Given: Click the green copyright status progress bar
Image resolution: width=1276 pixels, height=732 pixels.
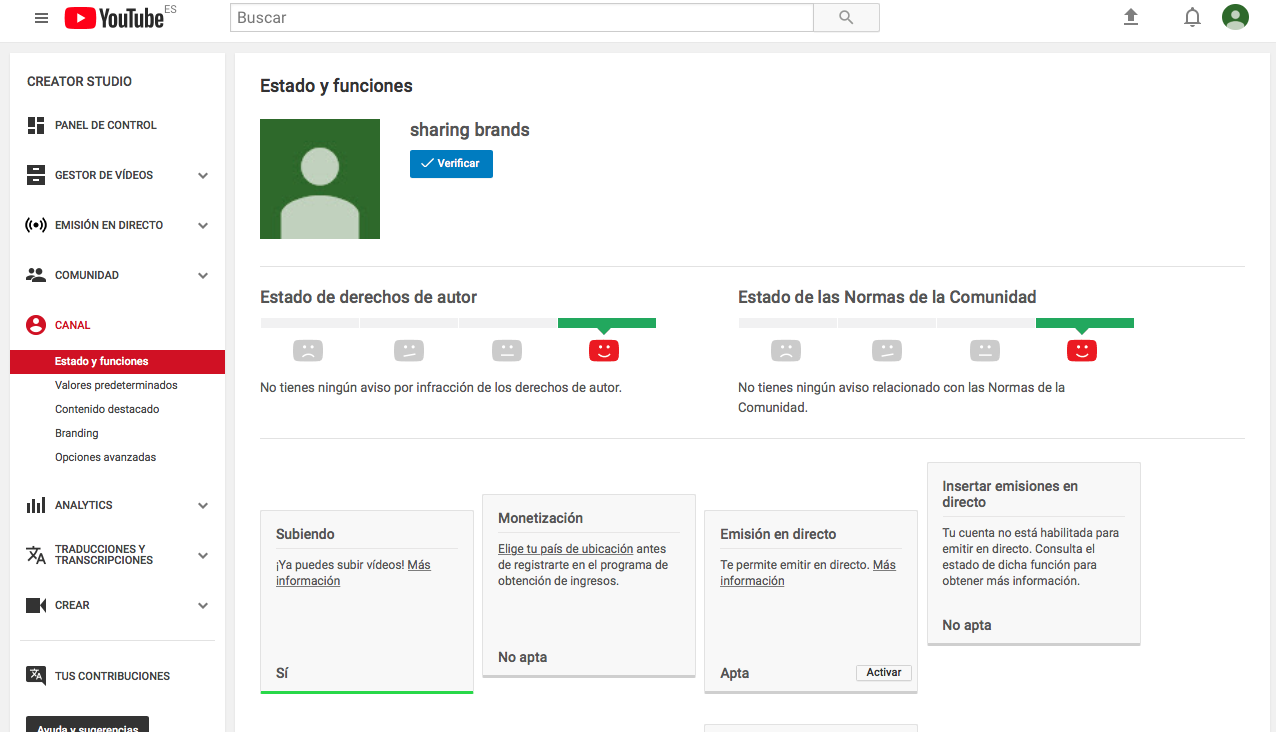Looking at the screenshot, I should coord(606,322).
